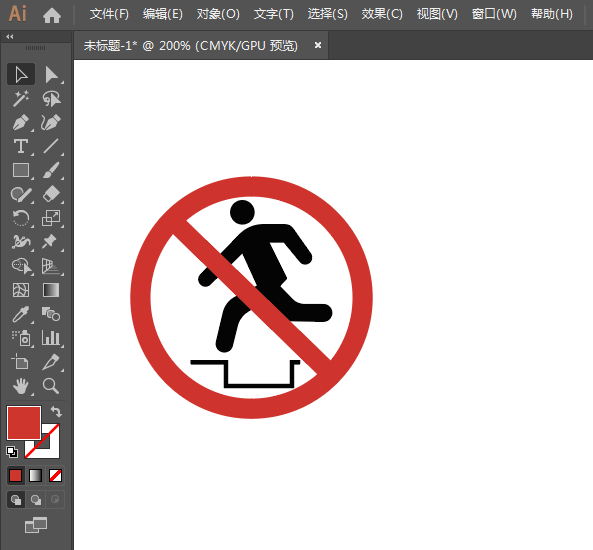Click the red fill color swatch

tap(23, 423)
